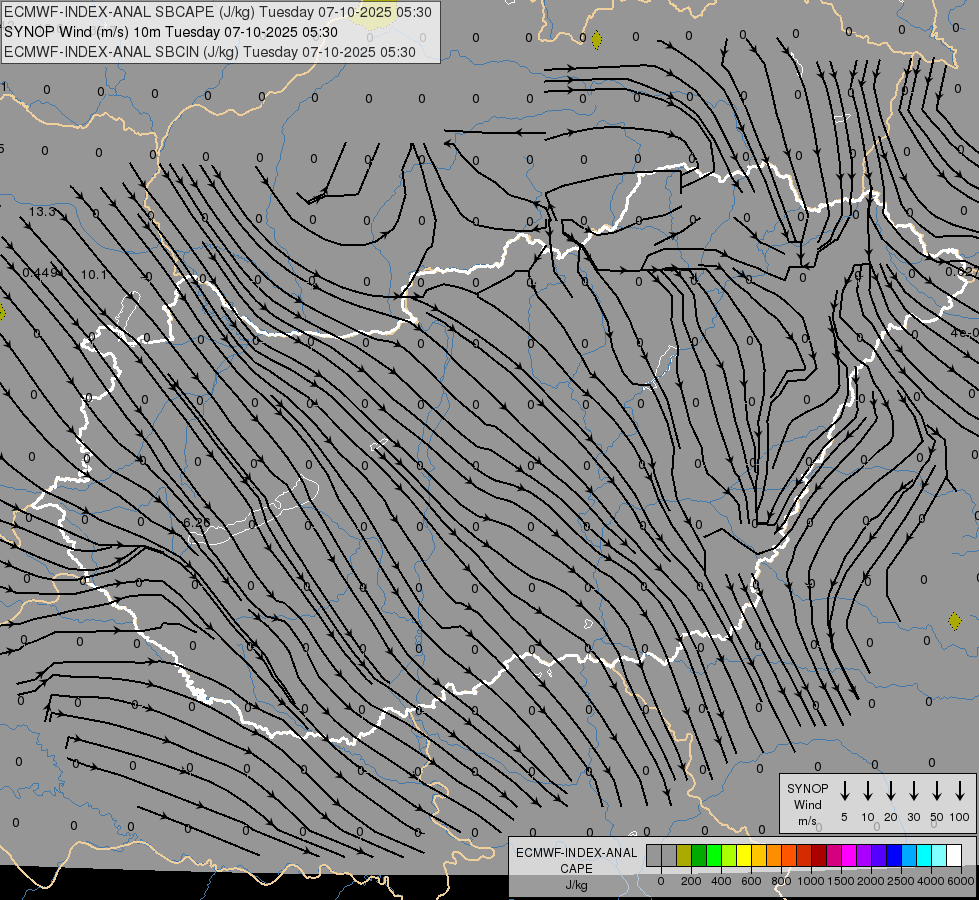This screenshot has width=979, height=900.
Task: Click the 0.449 value on the map
Action: coord(41,273)
